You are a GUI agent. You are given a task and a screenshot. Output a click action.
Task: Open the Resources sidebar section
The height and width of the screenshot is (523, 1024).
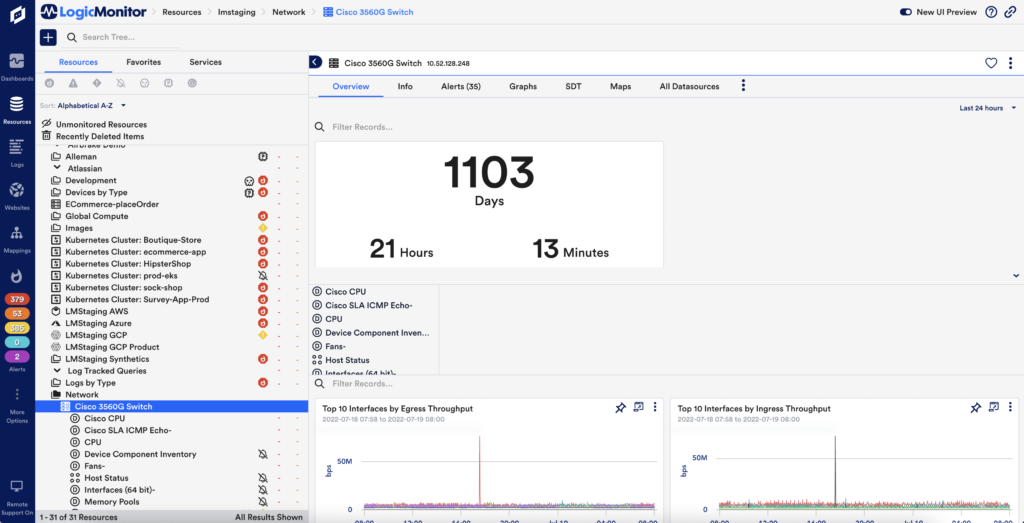coord(17,110)
